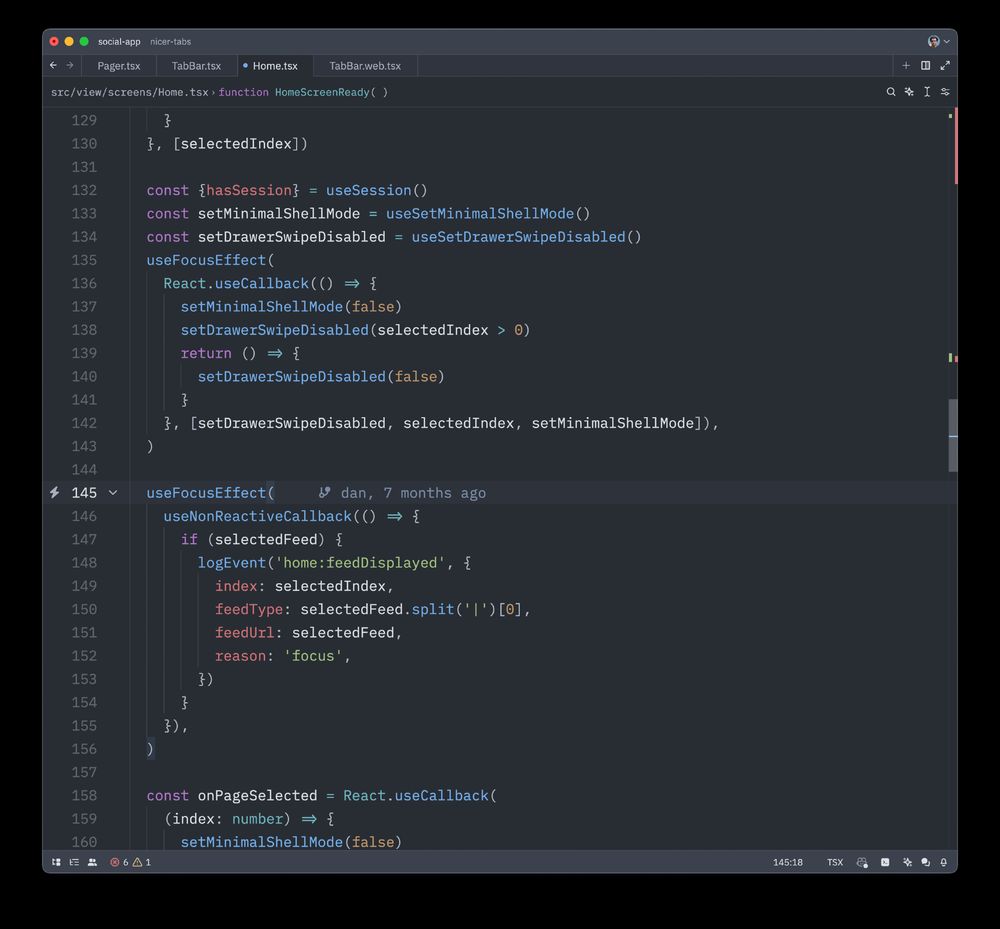Open the user avatar menu

point(934,41)
